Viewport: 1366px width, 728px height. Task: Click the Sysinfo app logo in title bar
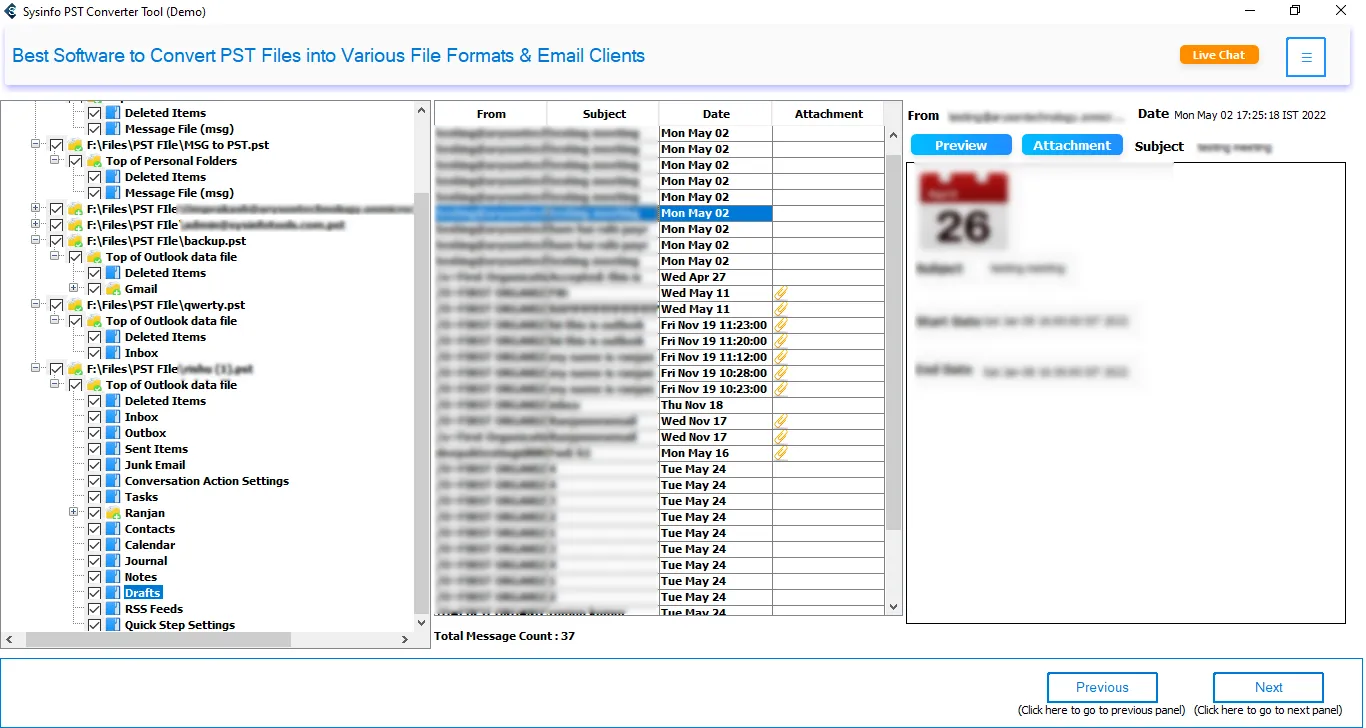click(x=11, y=11)
